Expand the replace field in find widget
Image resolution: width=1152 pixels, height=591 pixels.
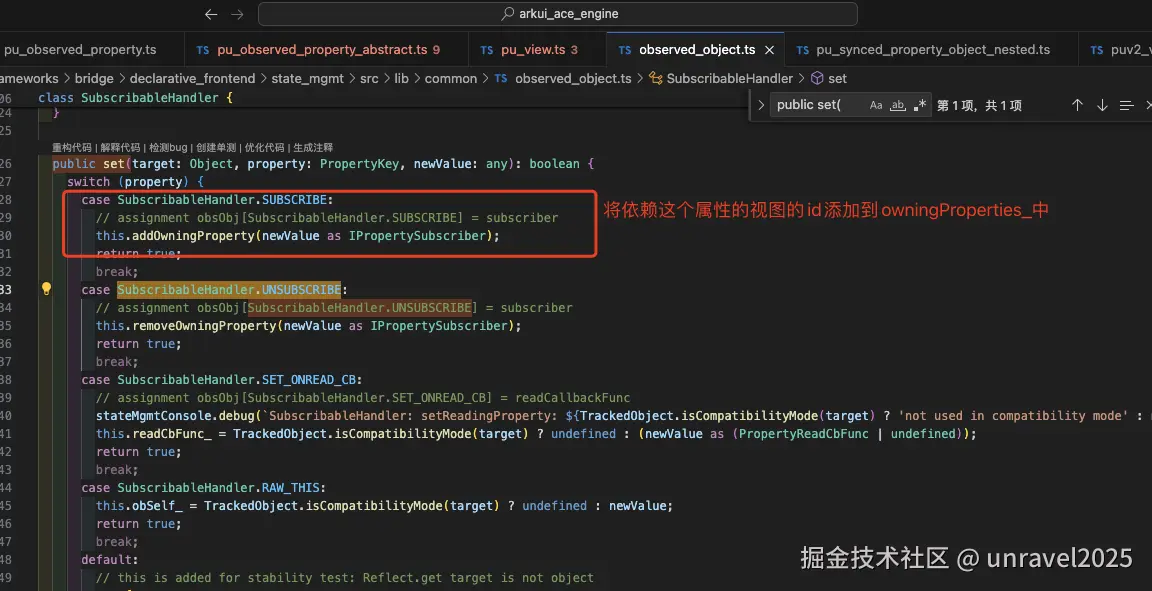point(761,105)
